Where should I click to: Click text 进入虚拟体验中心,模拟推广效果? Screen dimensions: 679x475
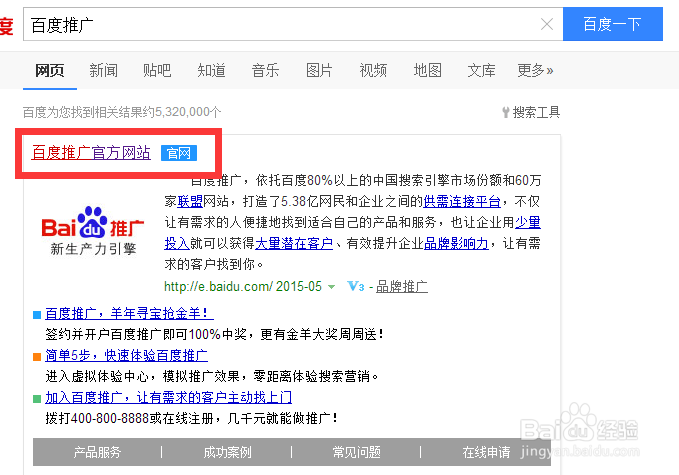click(x=142, y=376)
